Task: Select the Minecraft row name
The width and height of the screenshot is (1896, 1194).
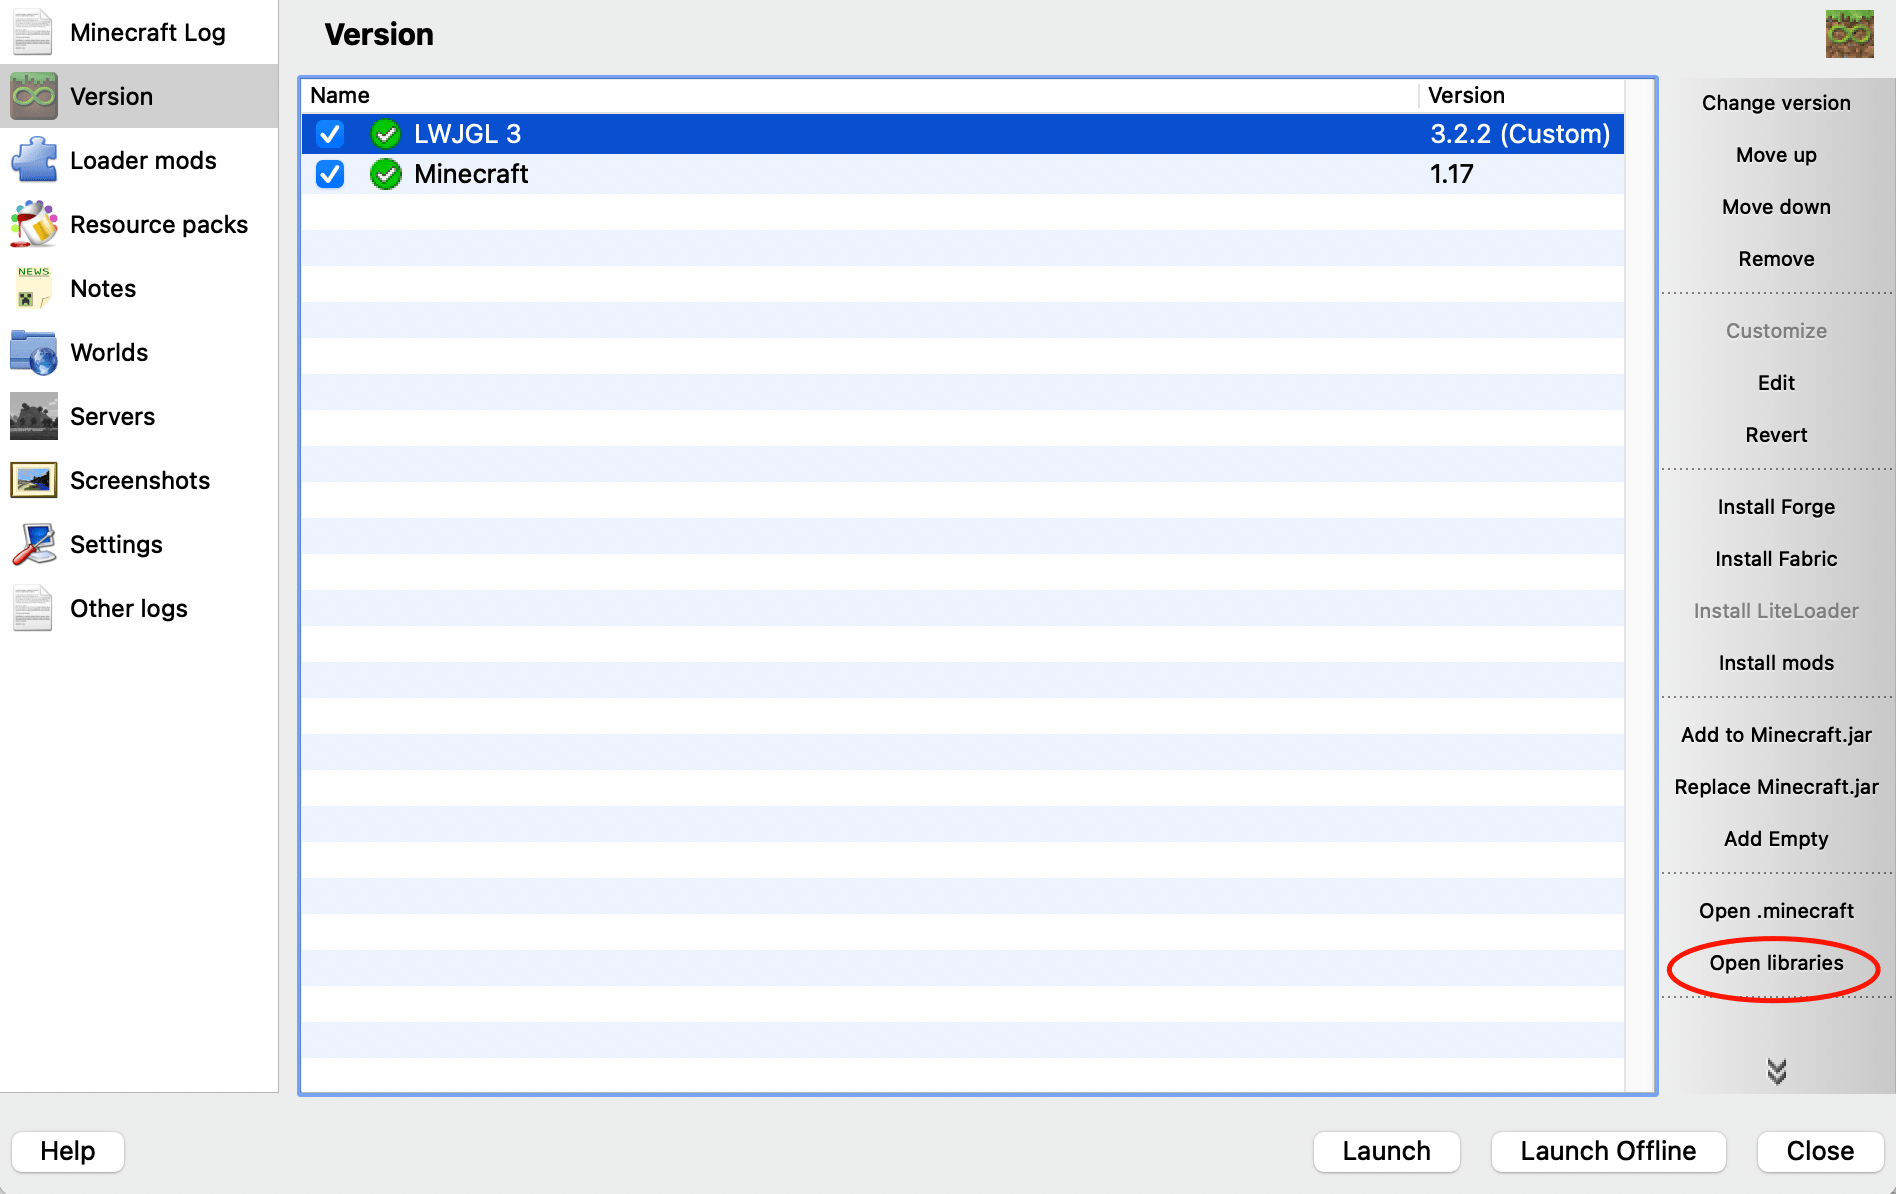Action: tap(471, 174)
